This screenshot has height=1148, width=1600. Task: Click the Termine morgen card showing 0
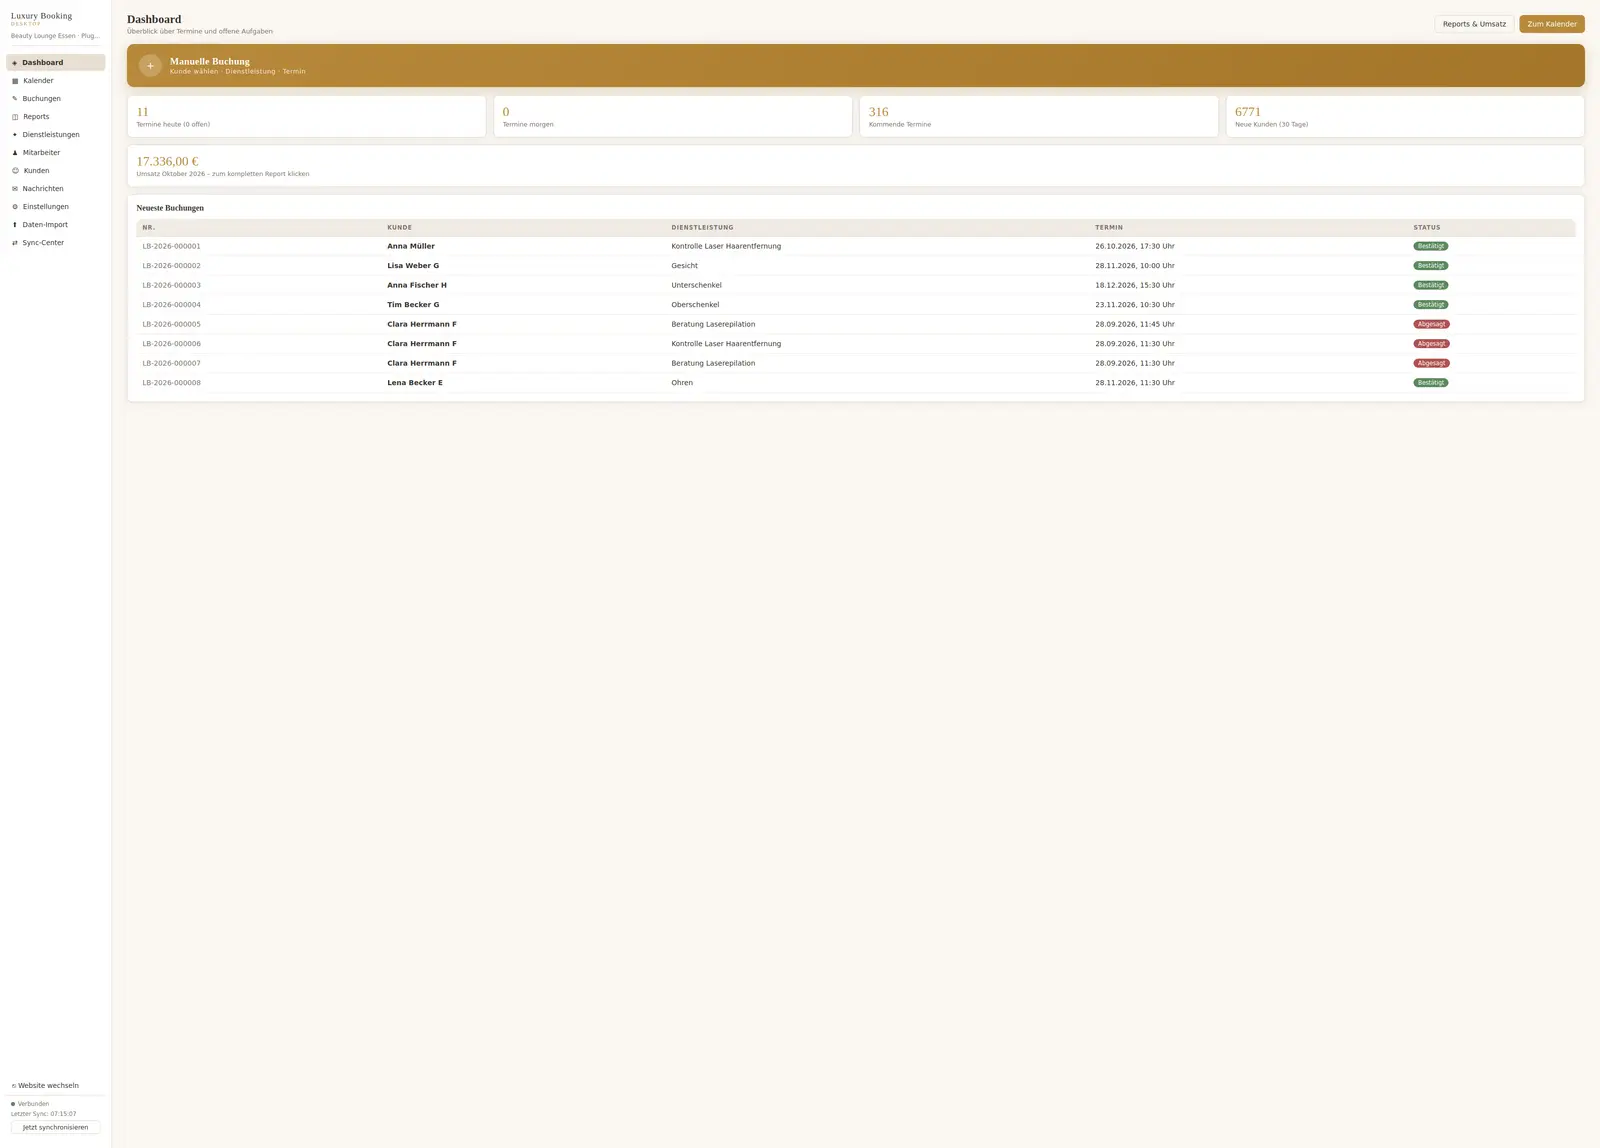point(673,116)
